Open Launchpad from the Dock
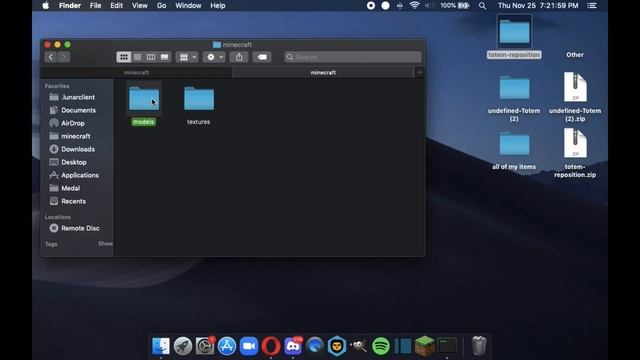640x360 pixels. click(x=183, y=346)
